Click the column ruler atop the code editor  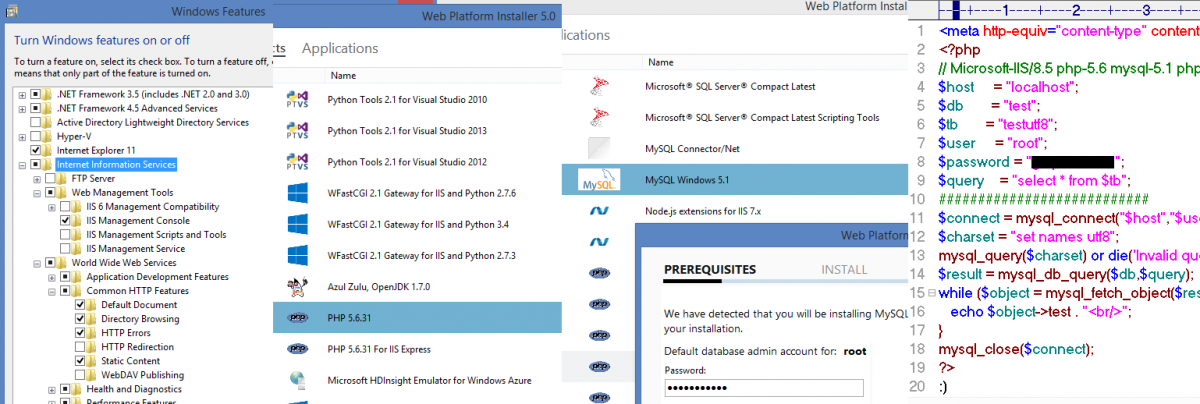[x=1068, y=10]
